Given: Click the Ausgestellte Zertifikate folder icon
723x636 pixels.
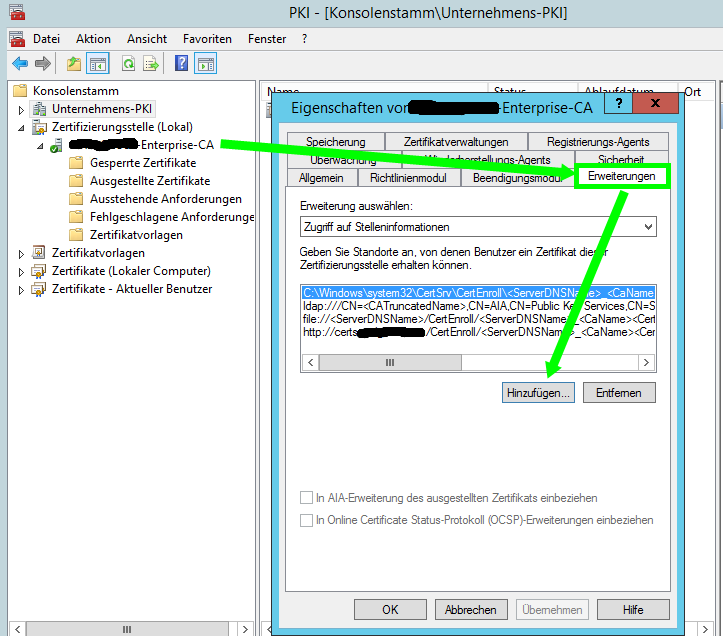Looking at the screenshot, I should click(76, 181).
